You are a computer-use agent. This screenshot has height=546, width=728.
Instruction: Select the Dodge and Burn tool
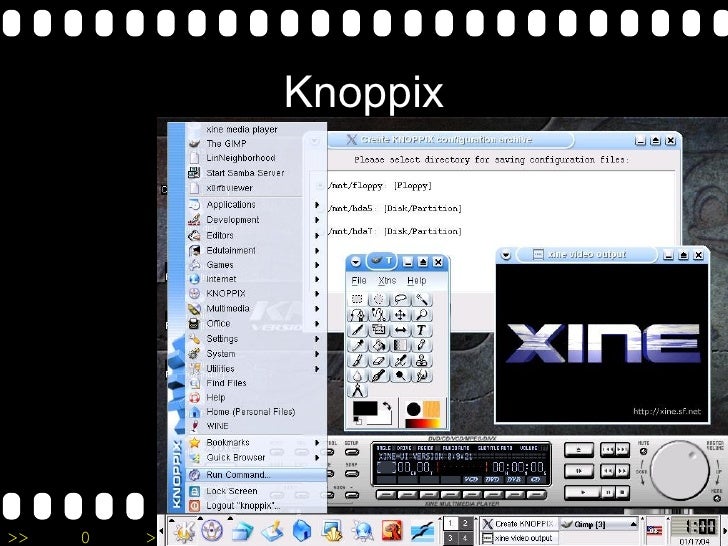click(400, 376)
